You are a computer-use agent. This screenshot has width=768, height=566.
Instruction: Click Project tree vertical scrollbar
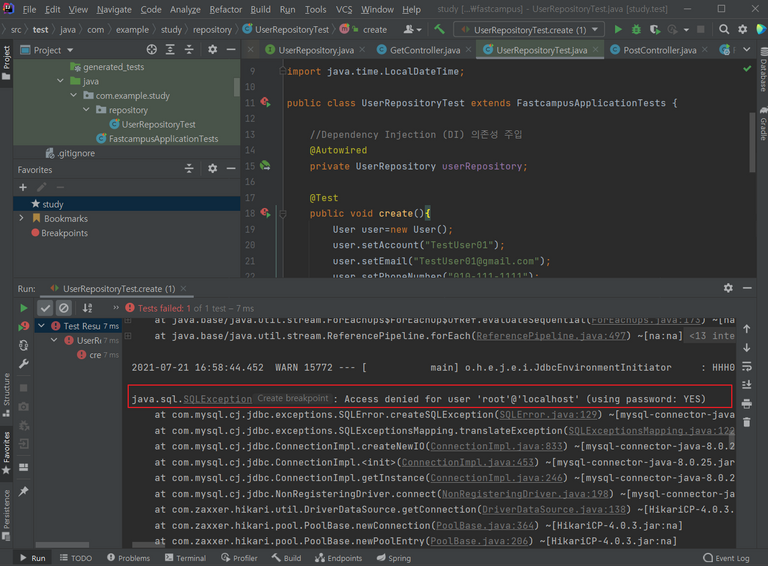[x=236, y=87]
